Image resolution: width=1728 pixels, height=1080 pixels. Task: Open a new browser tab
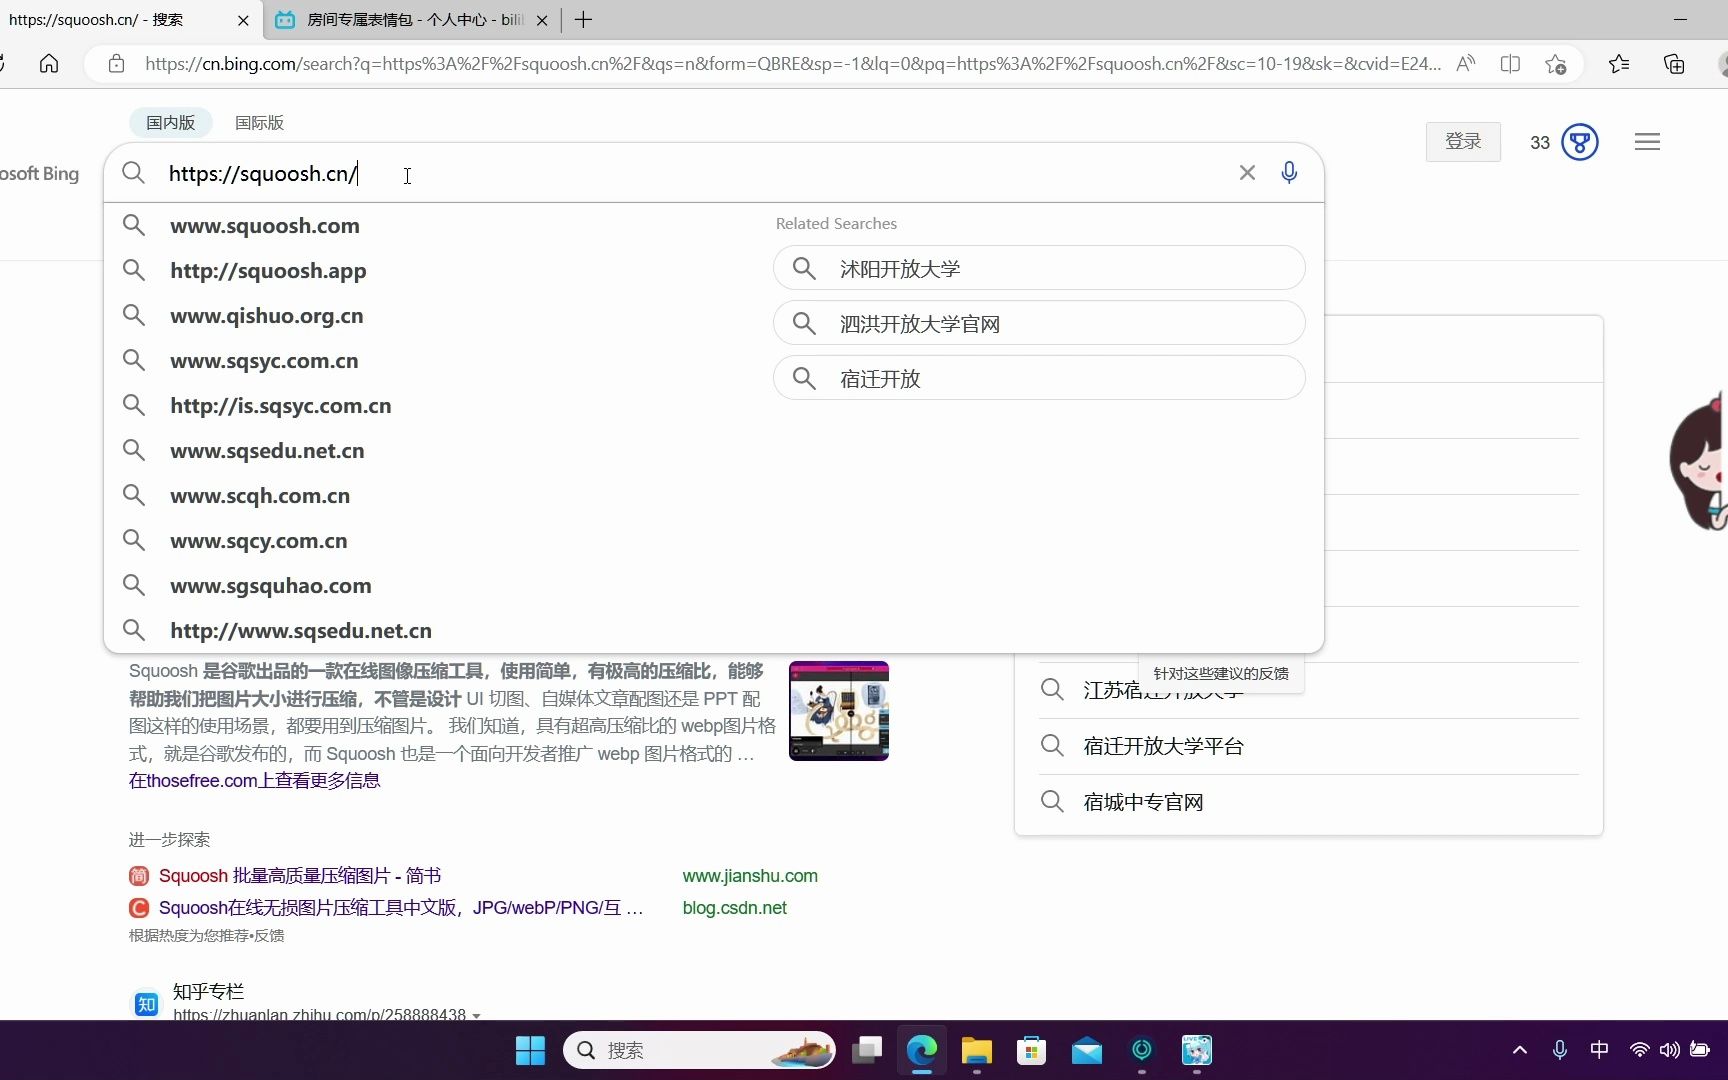click(584, 20)
